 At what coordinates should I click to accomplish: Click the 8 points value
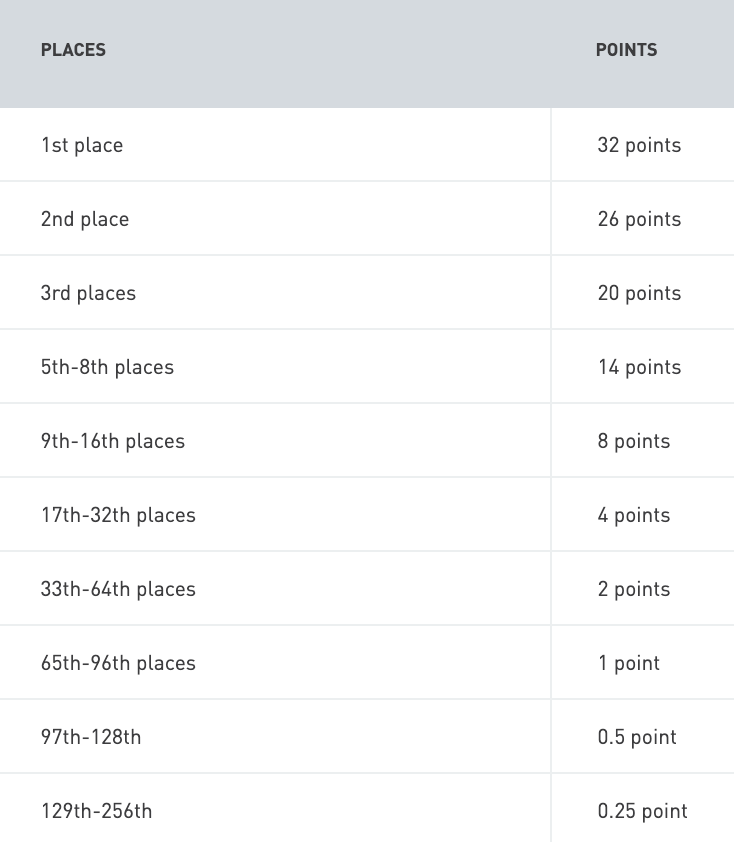634,441
